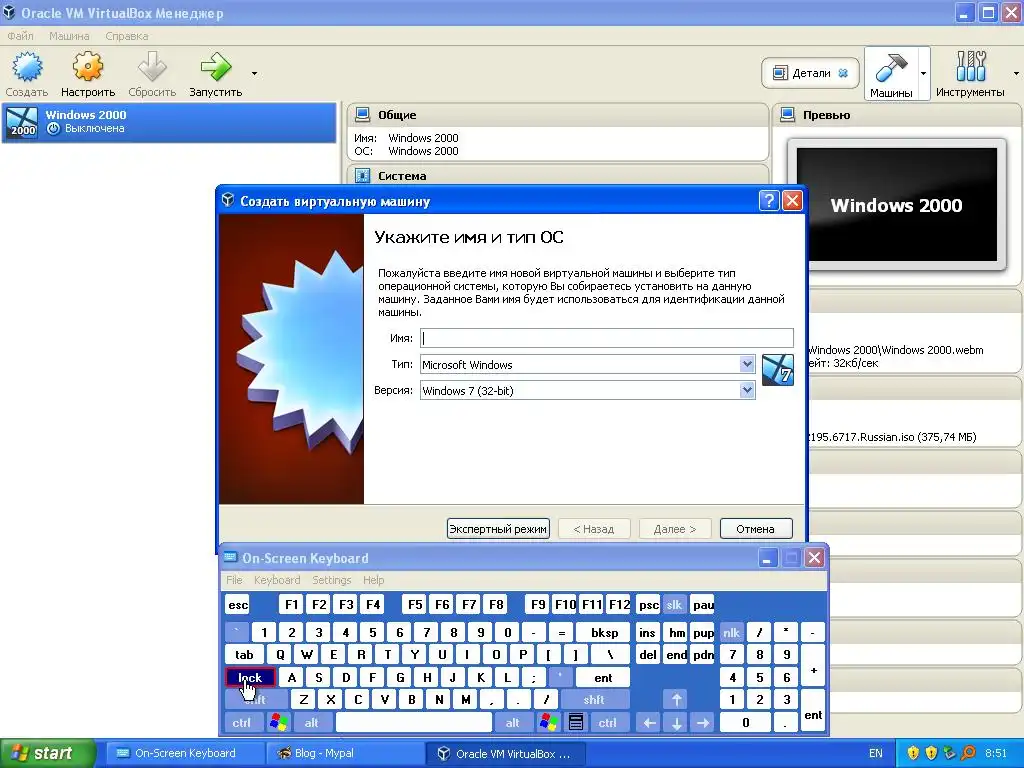This screenshot has width=1024, height=768.
Task: Click the left arrow key on keyboard
Action: (648, 722)
